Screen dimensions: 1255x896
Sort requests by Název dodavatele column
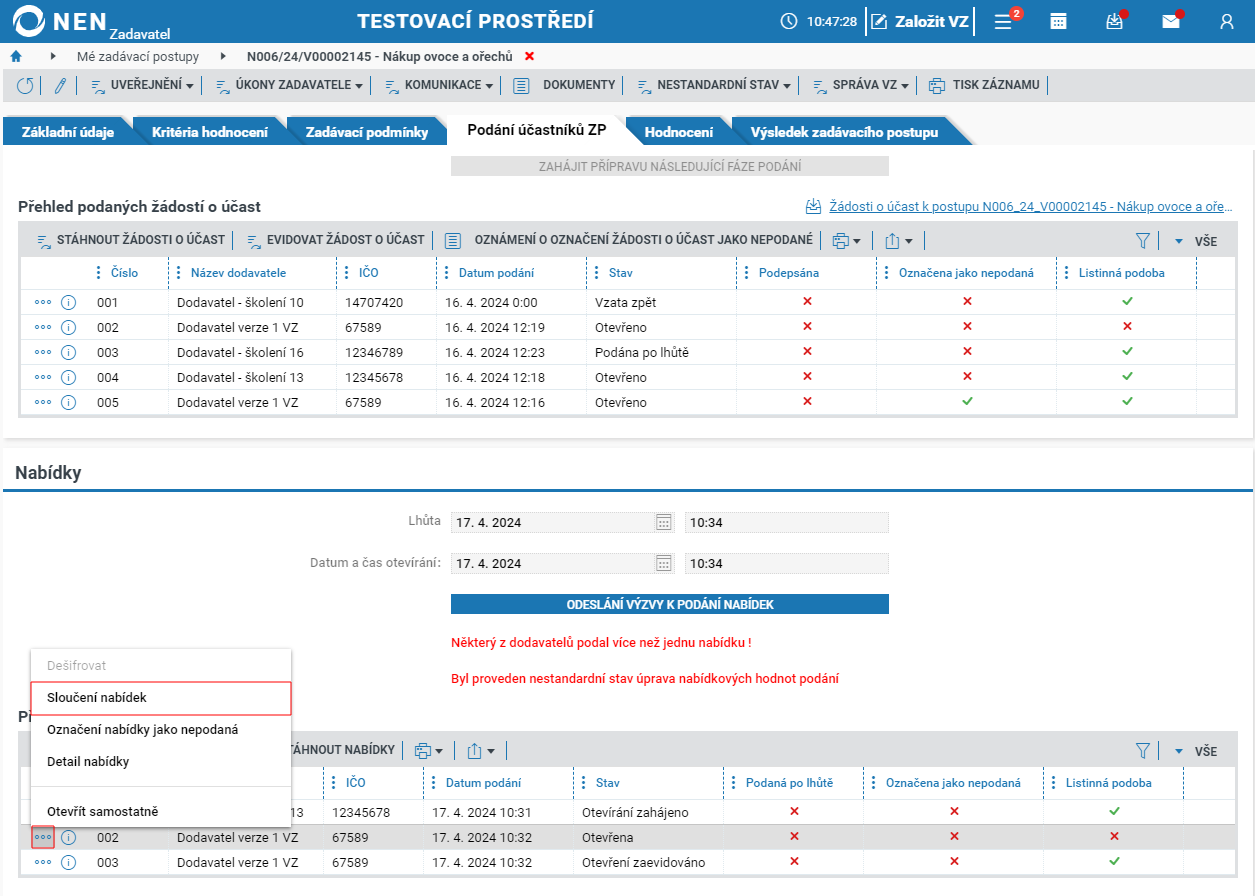(x=238, y=273)
